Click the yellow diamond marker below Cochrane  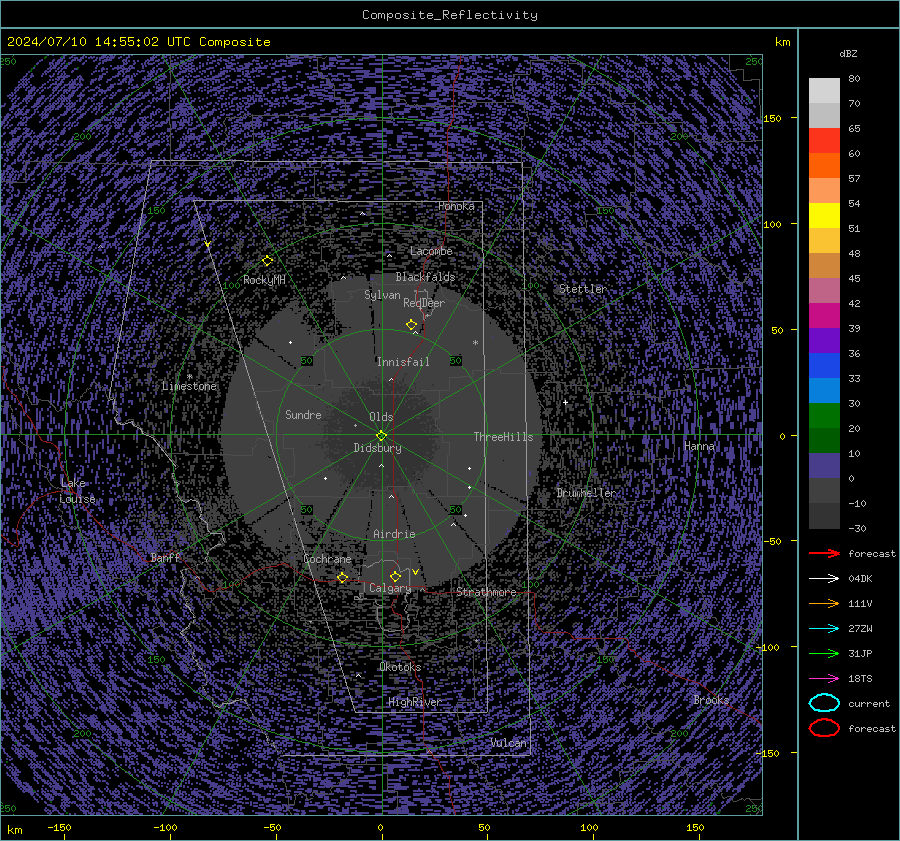tap(343, 577)
